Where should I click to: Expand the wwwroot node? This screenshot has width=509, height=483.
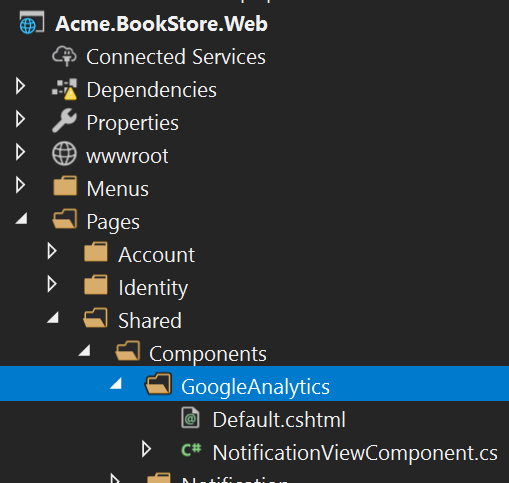[21, 152]
